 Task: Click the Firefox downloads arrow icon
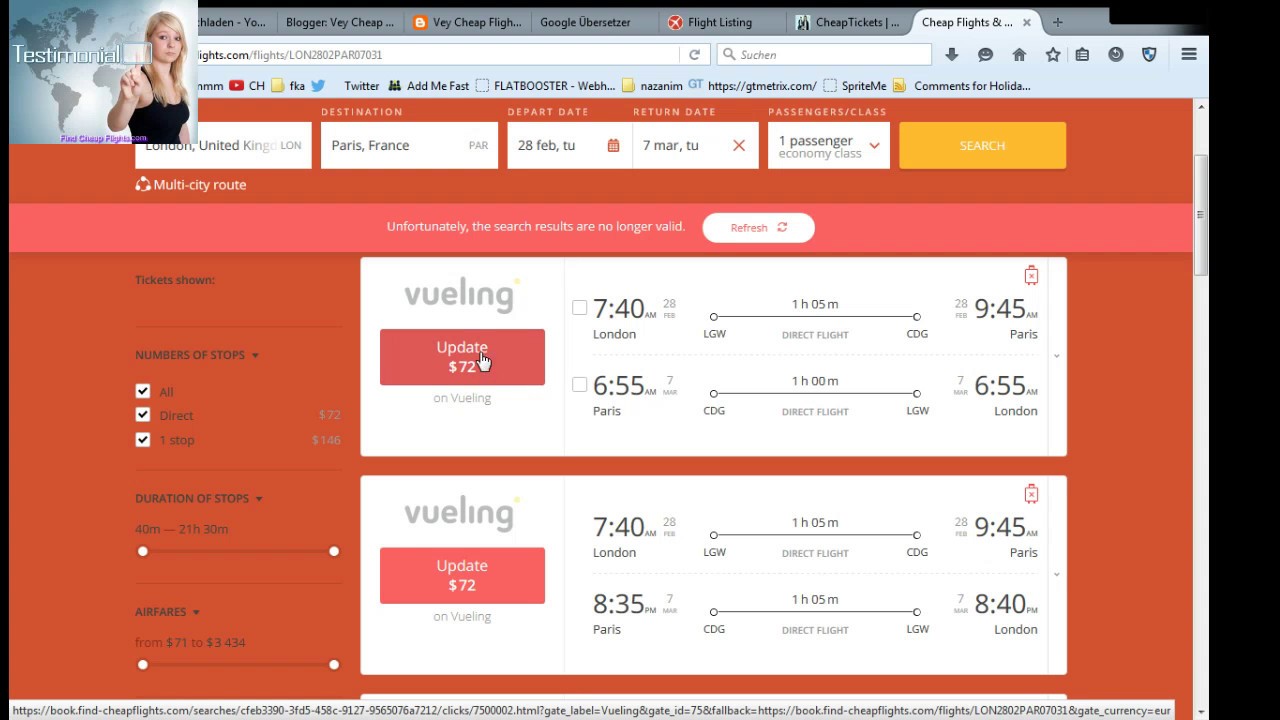(x=951, y=55)
